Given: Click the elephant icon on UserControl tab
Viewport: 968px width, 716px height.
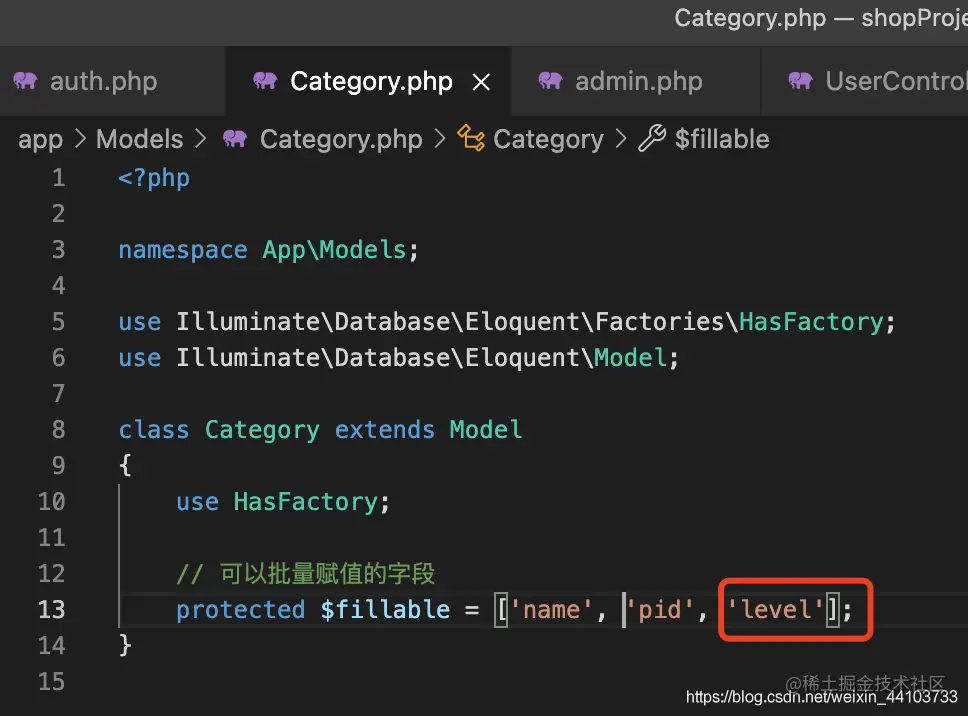Looking at the screenshot, I should click(x=801, y=81).
